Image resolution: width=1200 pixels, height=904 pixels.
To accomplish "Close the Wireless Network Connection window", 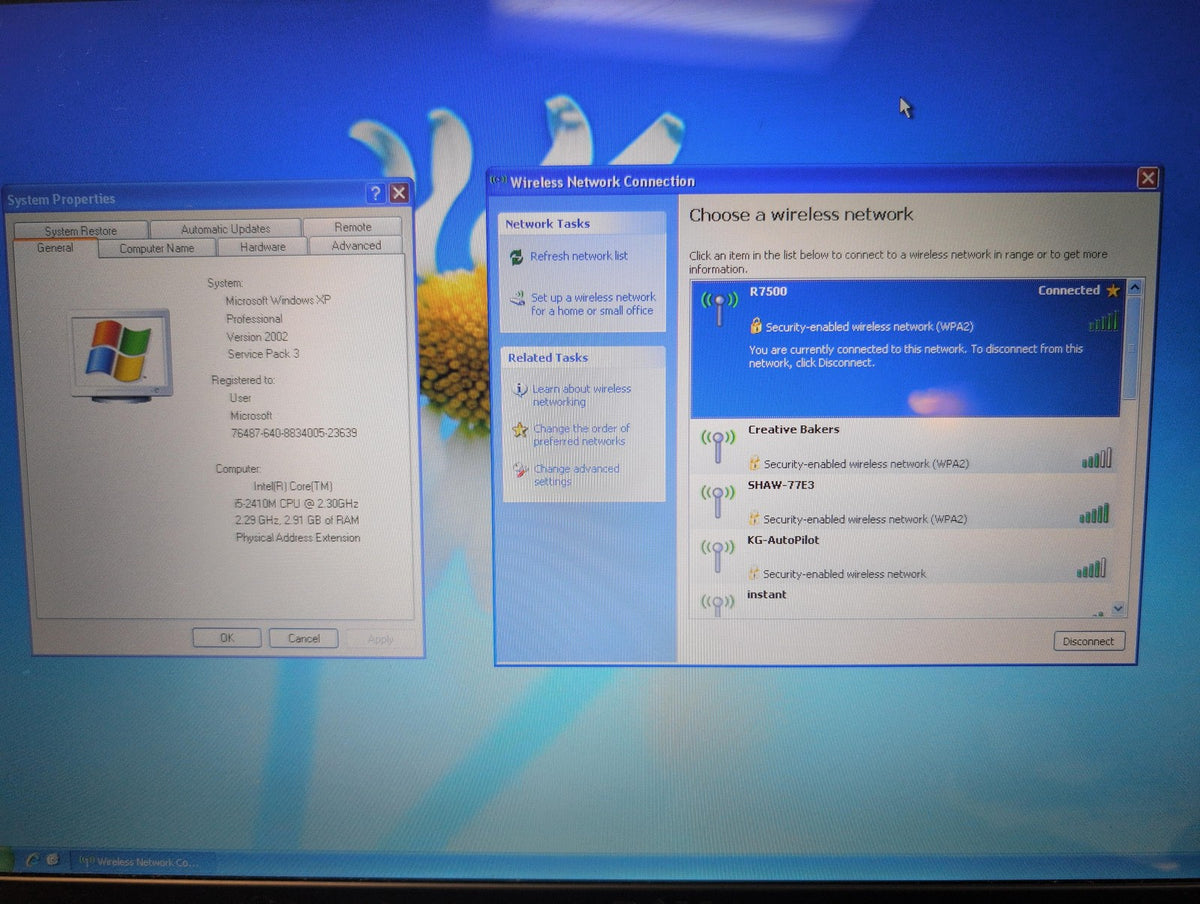I will [1148, 178].
